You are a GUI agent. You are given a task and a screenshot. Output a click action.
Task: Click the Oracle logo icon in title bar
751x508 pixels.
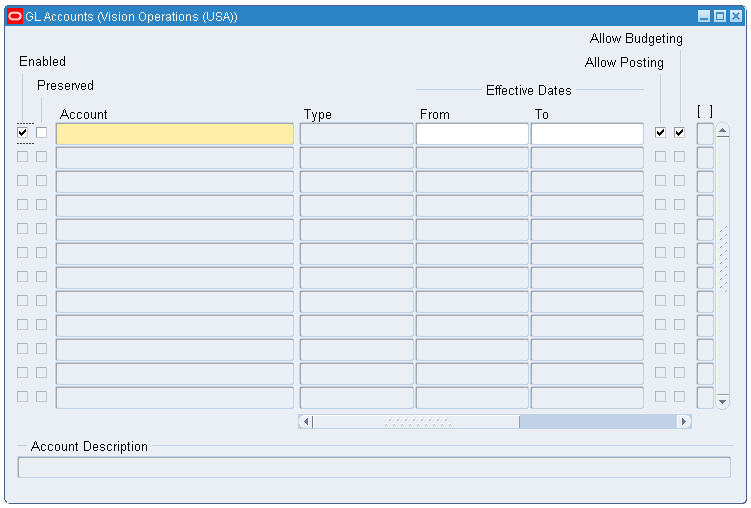point(15,17)
